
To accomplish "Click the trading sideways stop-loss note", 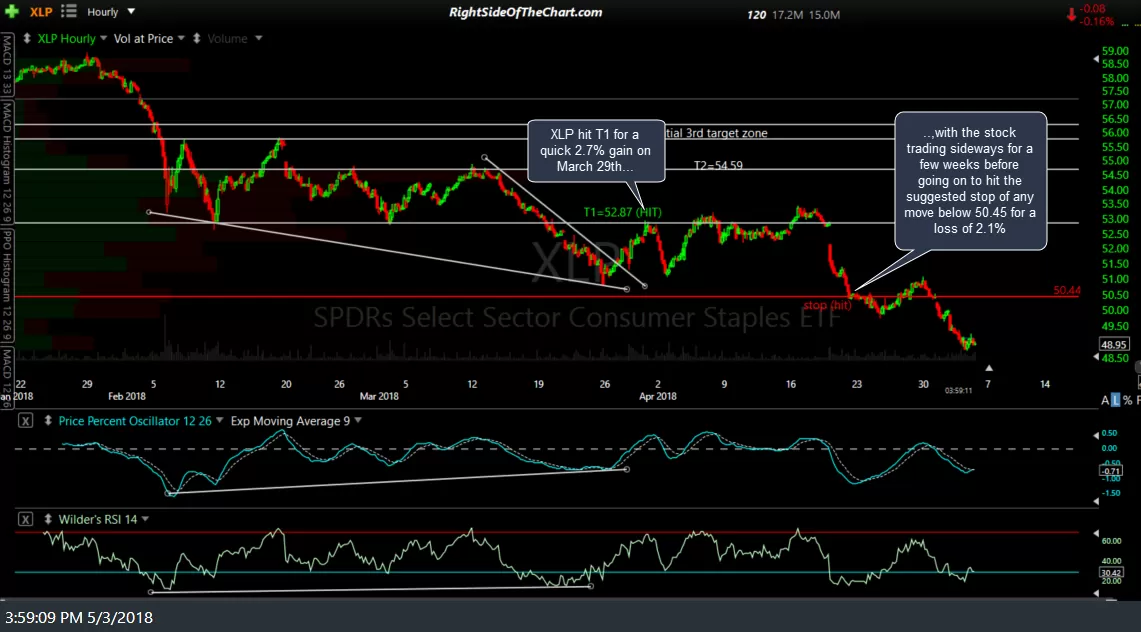I will (x=970, y=180).
